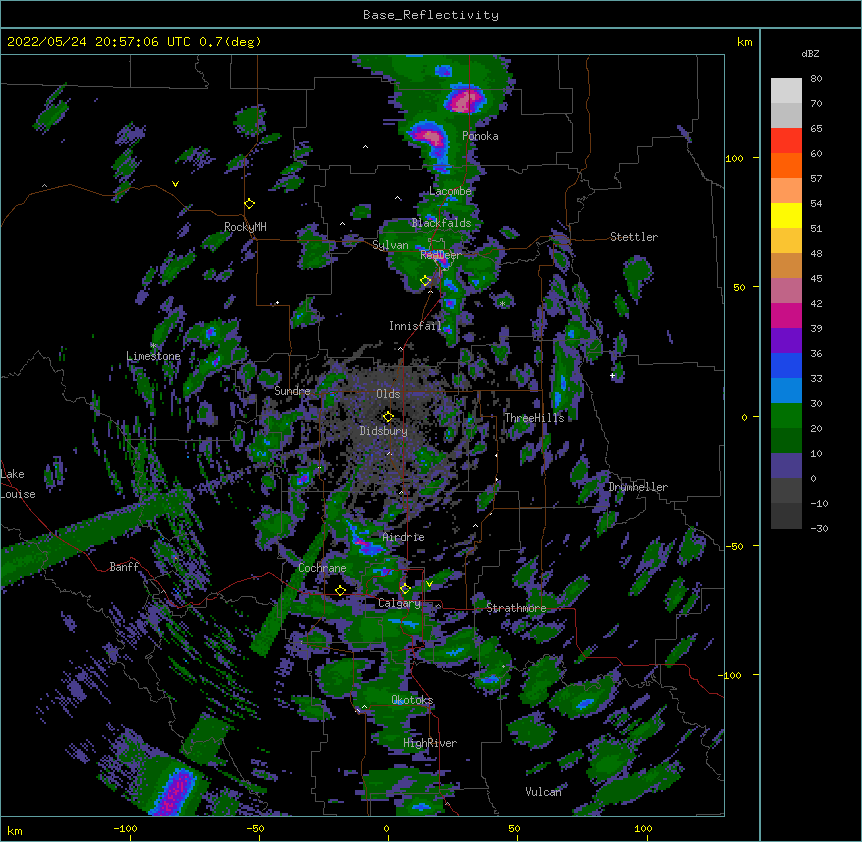Click the yellow diamond marker near RockyMH
This screenshot has height=842, width=862.
(x=249, y=204)
